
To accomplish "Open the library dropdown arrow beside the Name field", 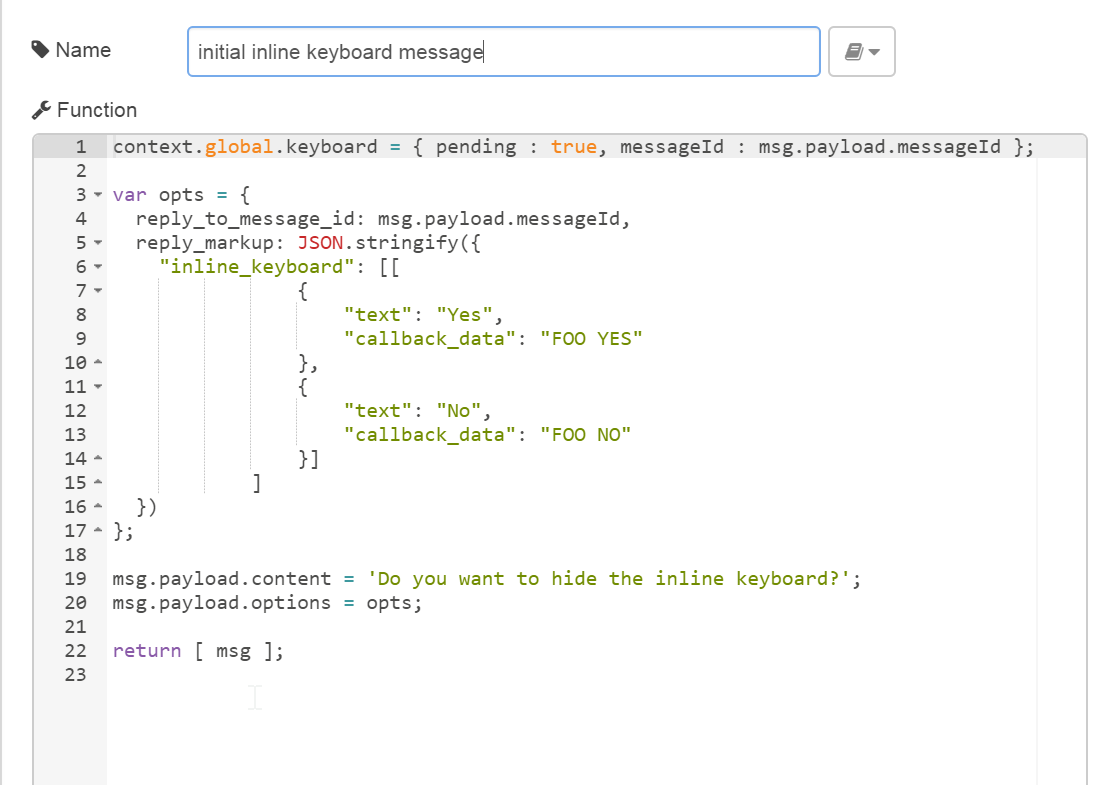I will click(872, 51).
